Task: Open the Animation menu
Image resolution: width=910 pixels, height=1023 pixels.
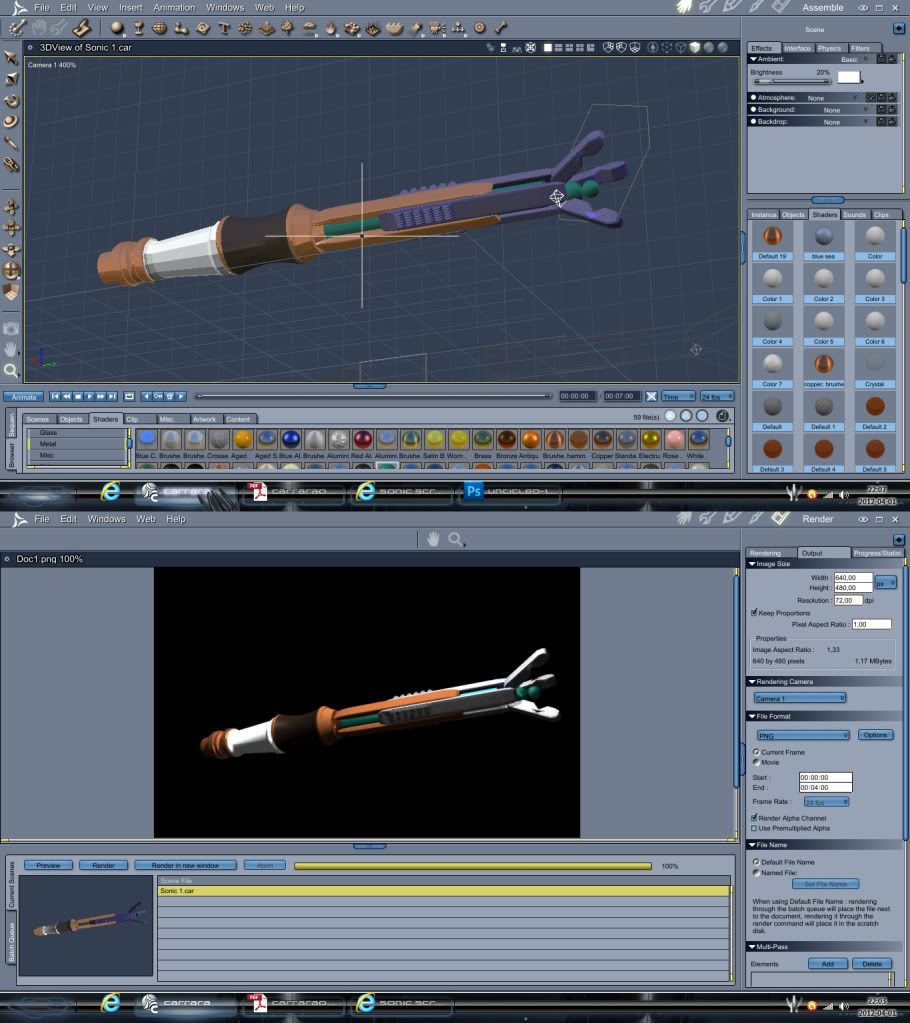Action: [174, 8]
